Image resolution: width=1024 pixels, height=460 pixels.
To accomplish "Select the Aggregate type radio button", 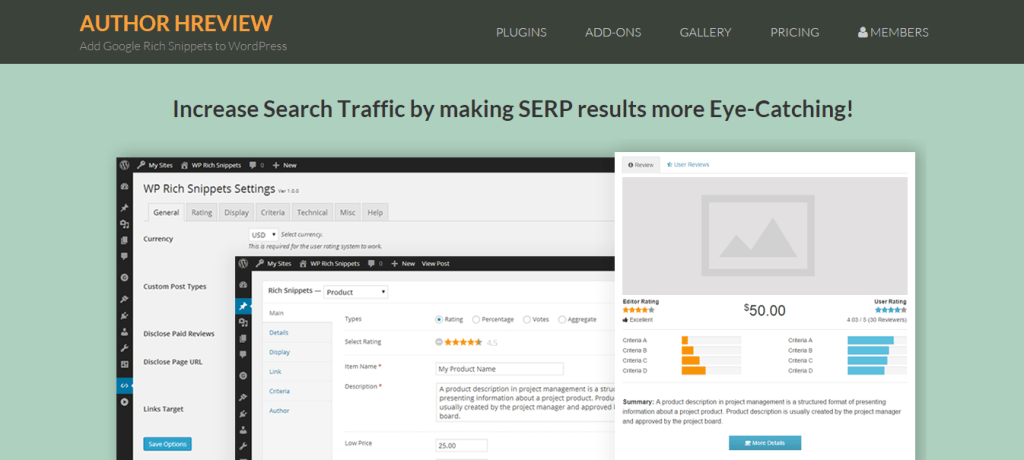I will [562, 320].
